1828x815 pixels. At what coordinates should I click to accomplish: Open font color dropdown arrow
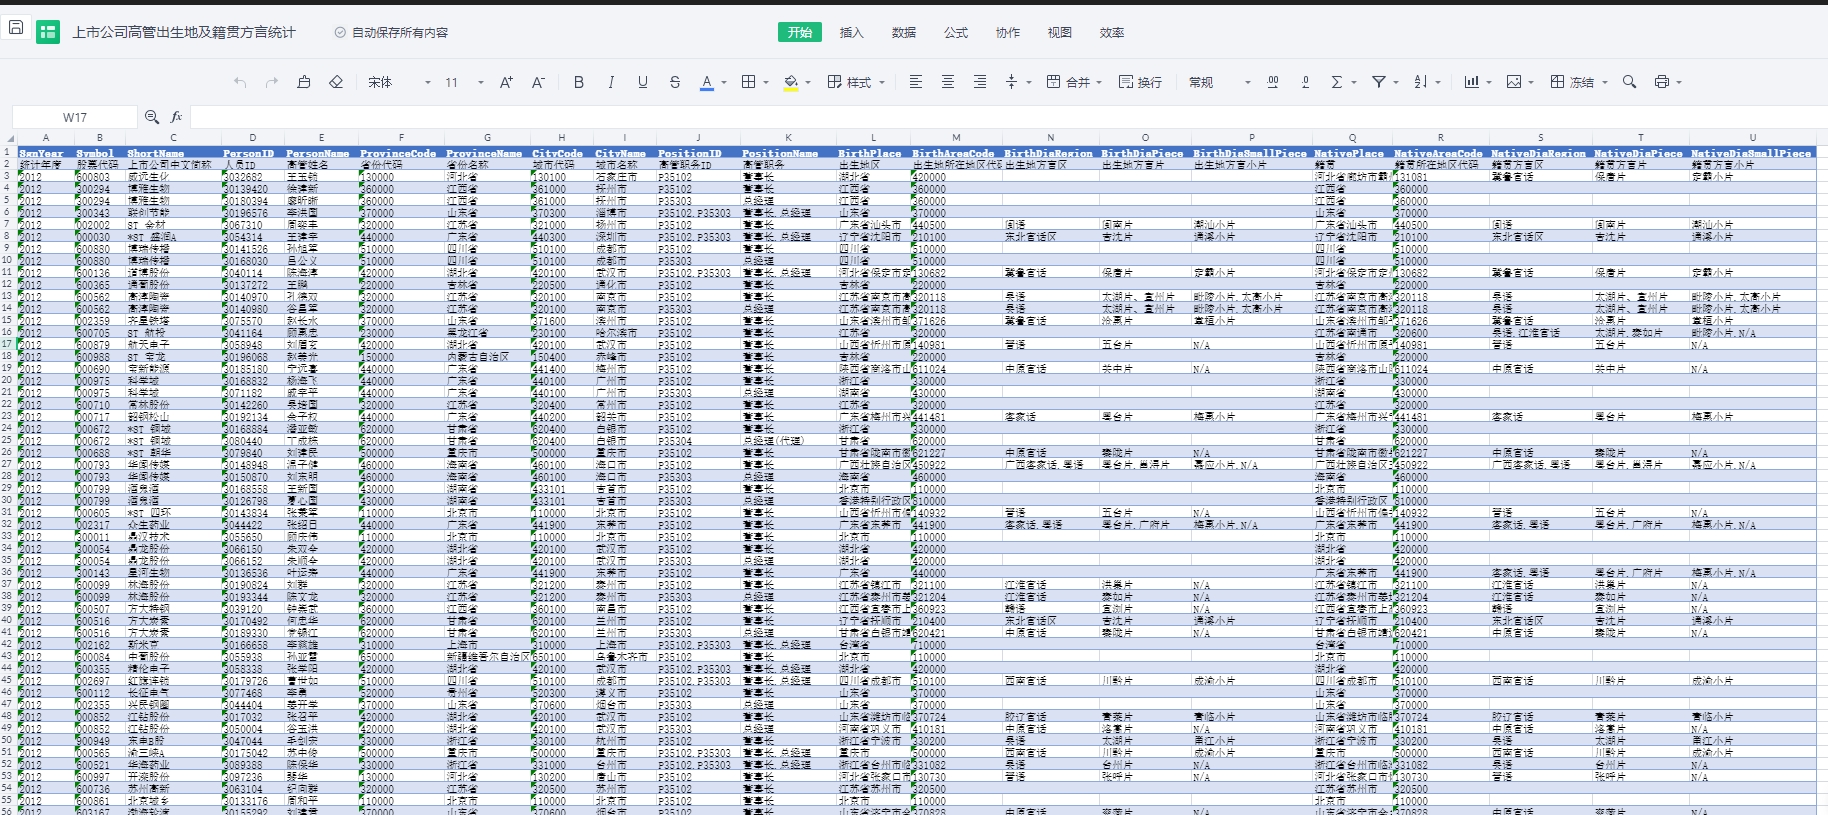tap(724, 83)
